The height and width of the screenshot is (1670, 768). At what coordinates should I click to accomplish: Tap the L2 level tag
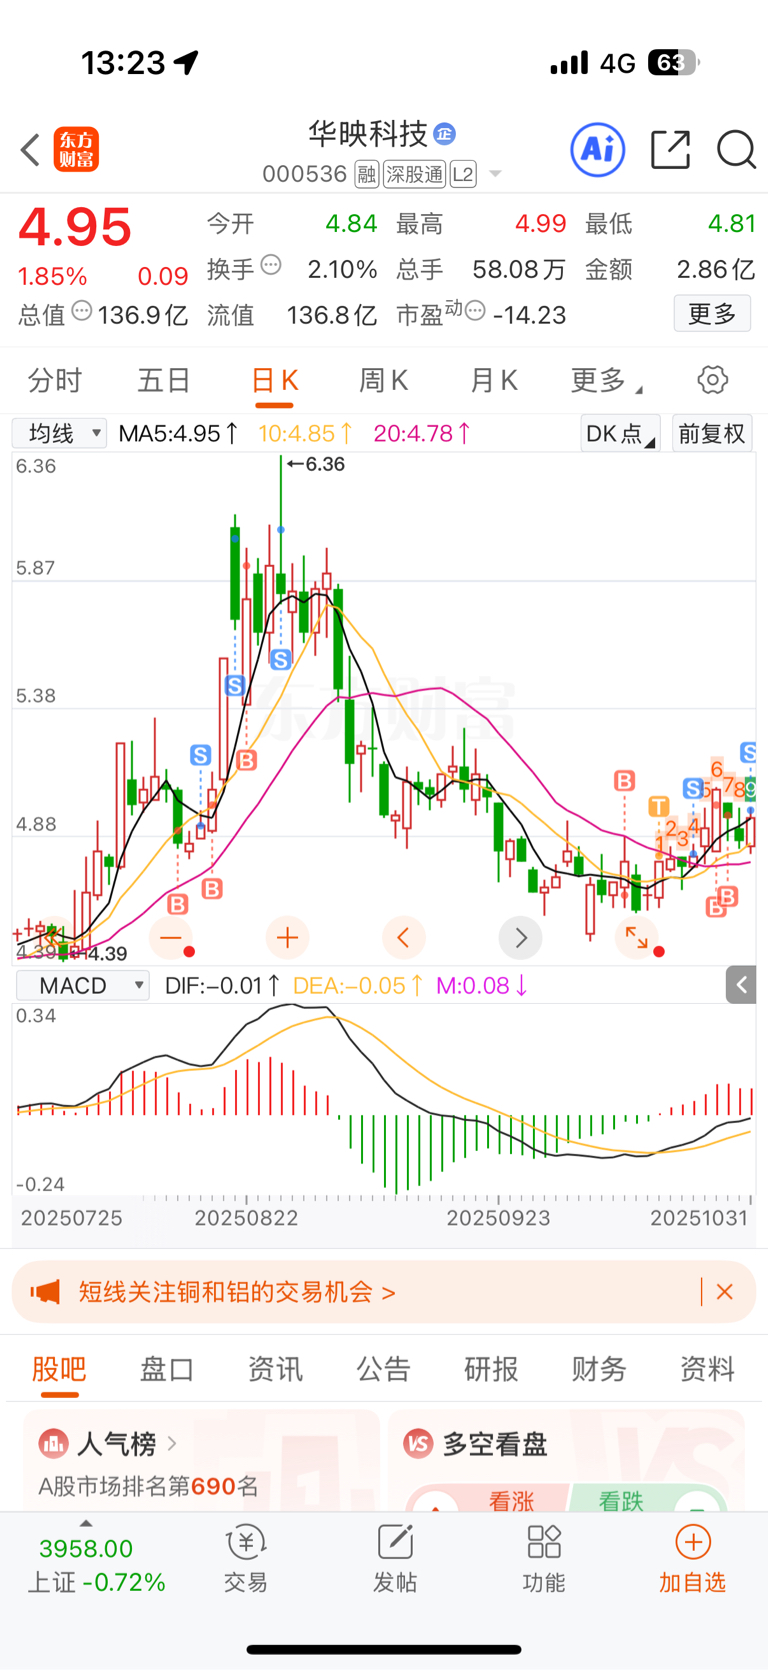coord(463,175)
